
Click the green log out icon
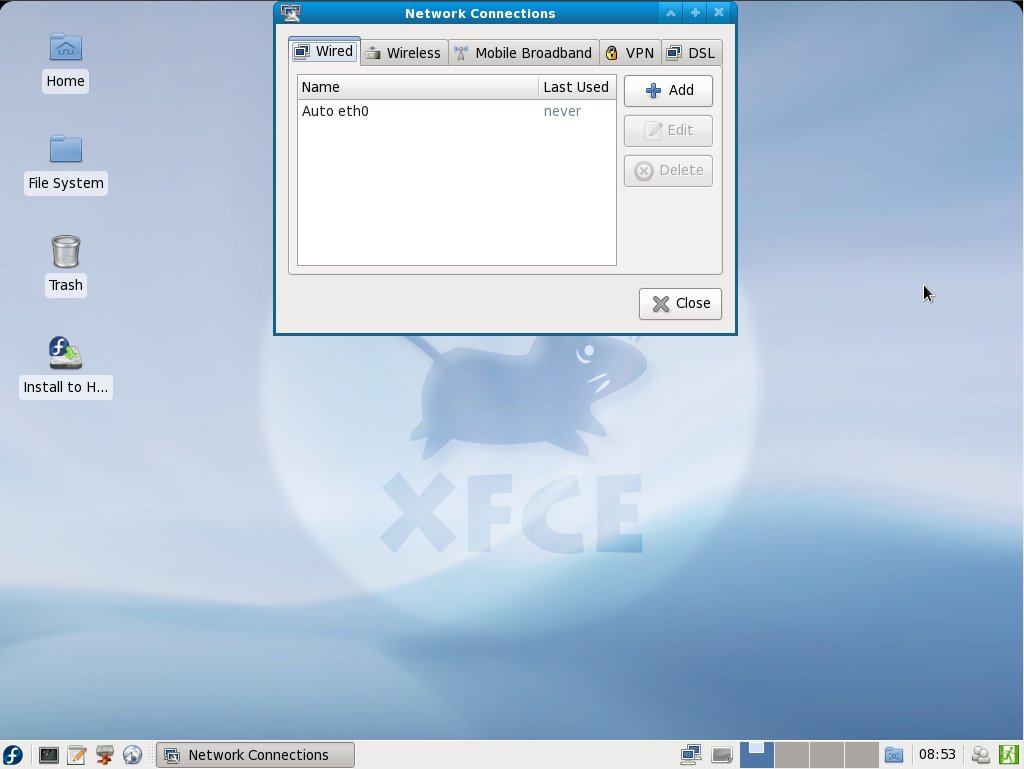click(1008, 755)
